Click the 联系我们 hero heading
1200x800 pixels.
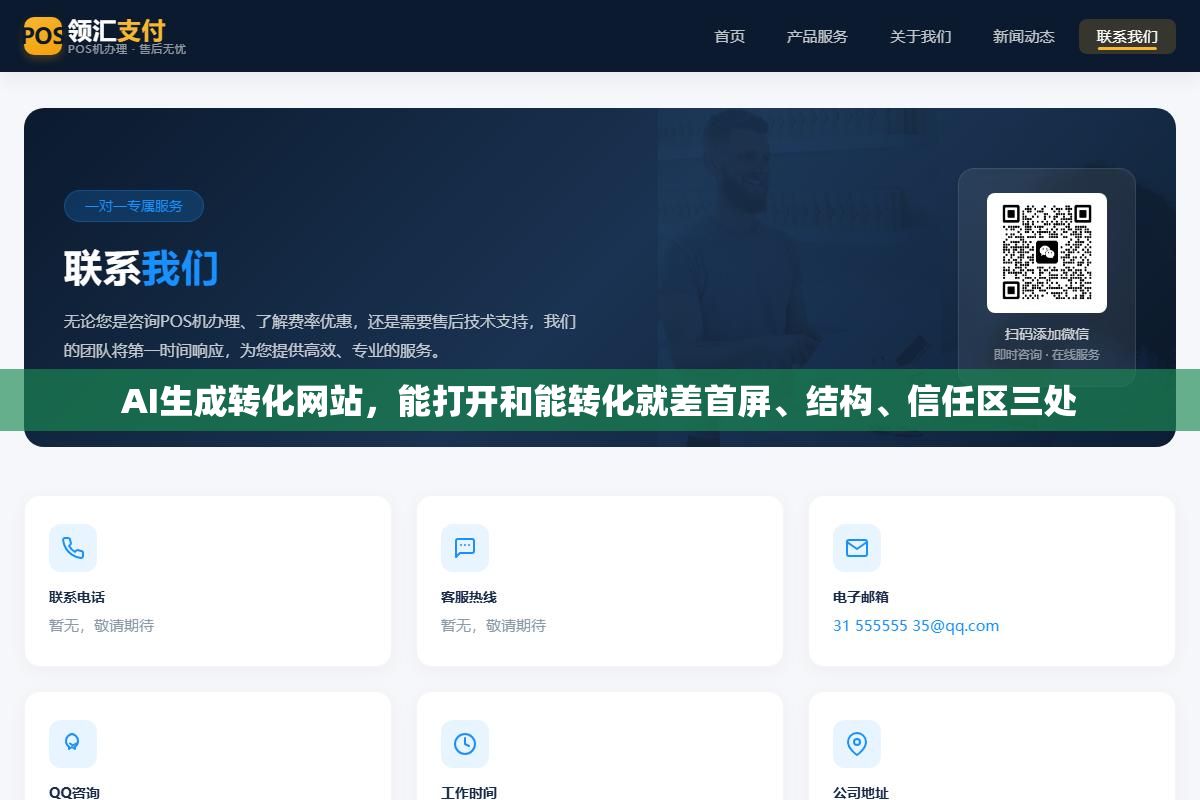pos(141,268)
